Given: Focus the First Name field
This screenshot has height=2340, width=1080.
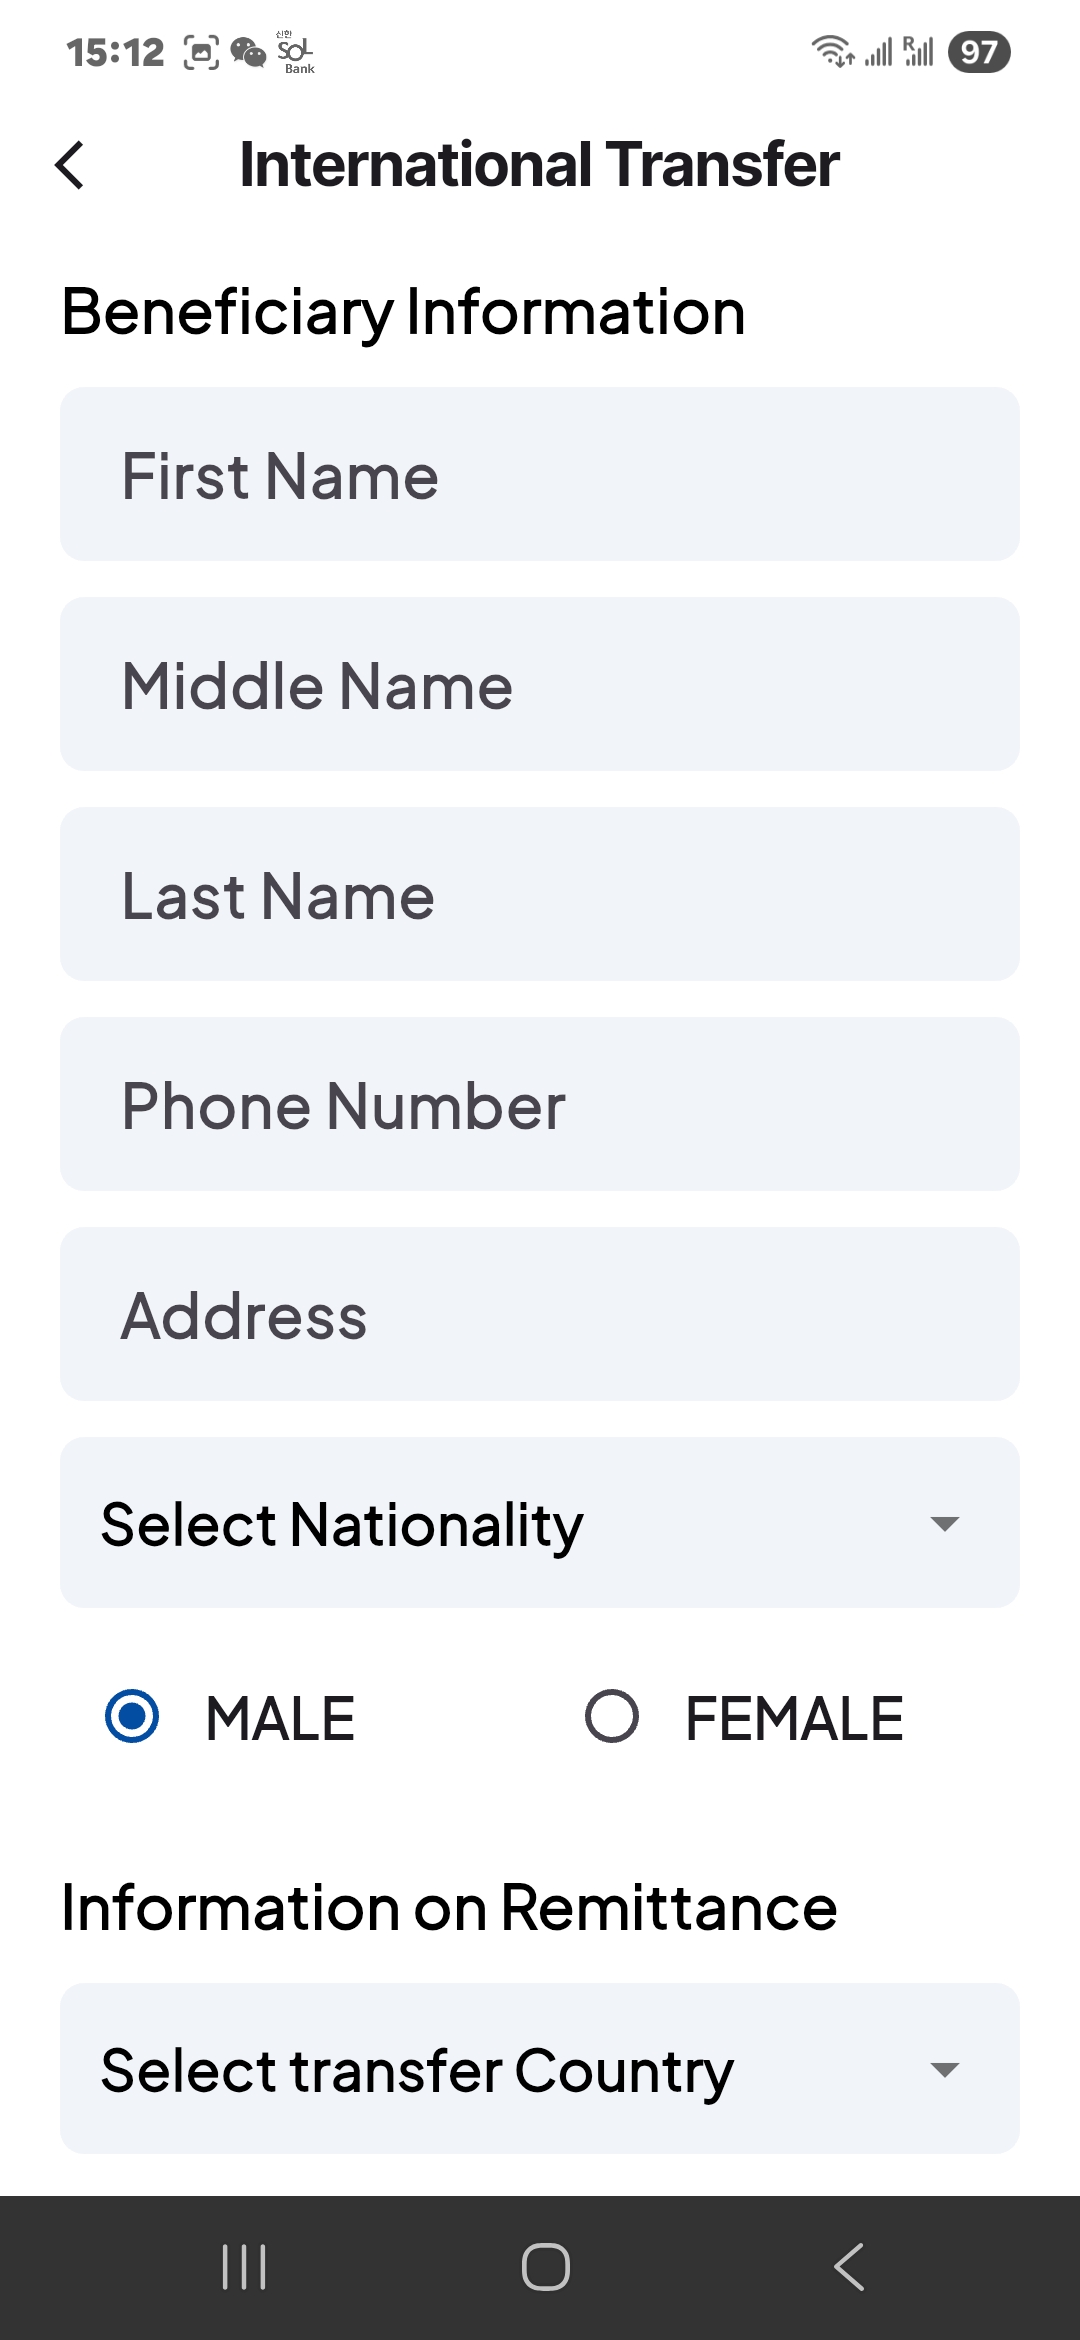Looking at the screenshot, I should (540, 474).
